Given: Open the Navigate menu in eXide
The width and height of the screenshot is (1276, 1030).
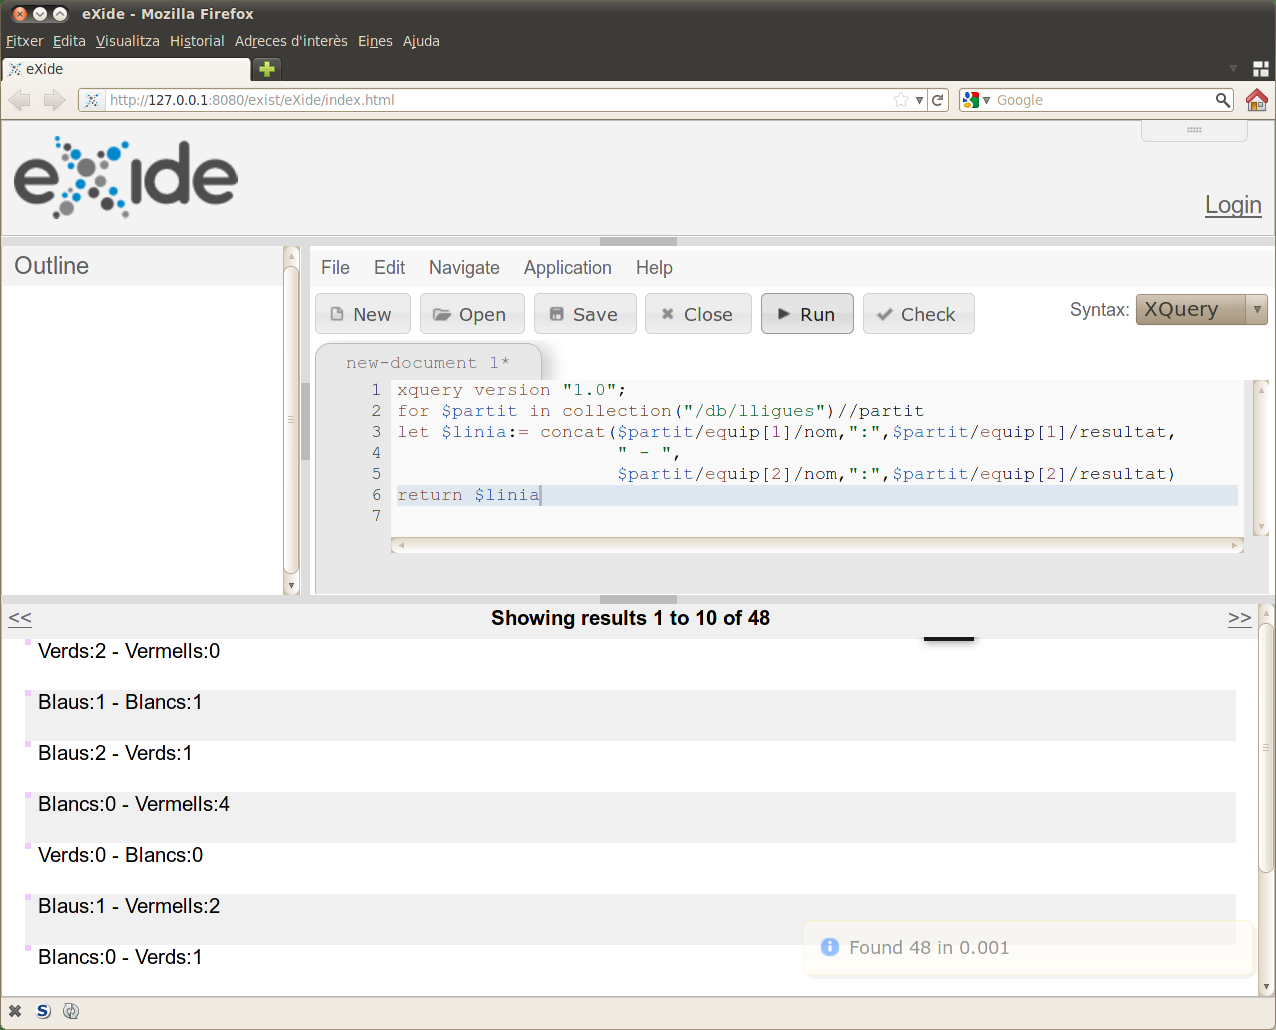Looking at the screenshot, I should coord(464,268).
